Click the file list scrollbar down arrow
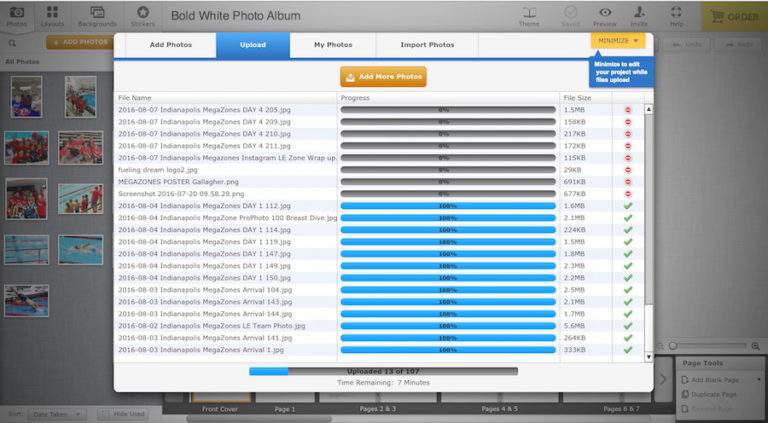 [x=648, y=356]
